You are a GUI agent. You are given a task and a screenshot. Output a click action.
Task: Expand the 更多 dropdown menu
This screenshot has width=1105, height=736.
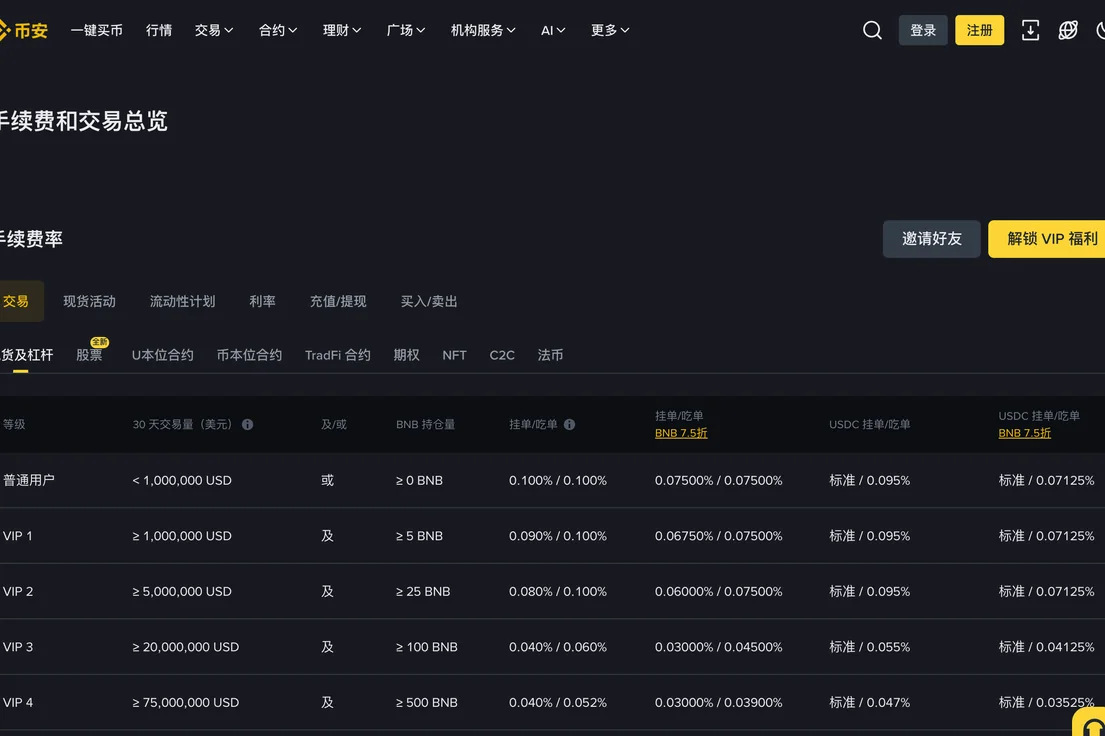[610, 30]
